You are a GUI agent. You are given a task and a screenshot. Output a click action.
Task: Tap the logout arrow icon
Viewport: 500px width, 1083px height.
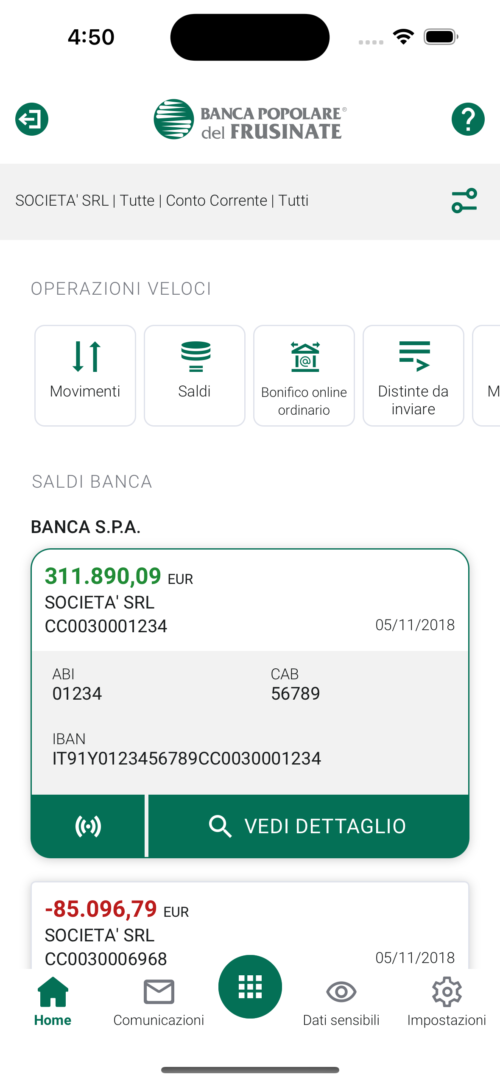[32, 119]
